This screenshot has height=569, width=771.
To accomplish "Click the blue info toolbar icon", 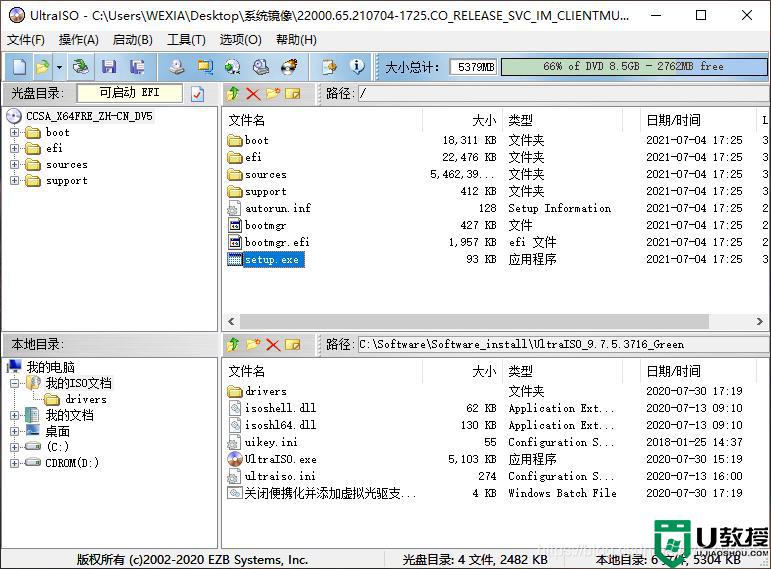I will [x=357, y=66].
